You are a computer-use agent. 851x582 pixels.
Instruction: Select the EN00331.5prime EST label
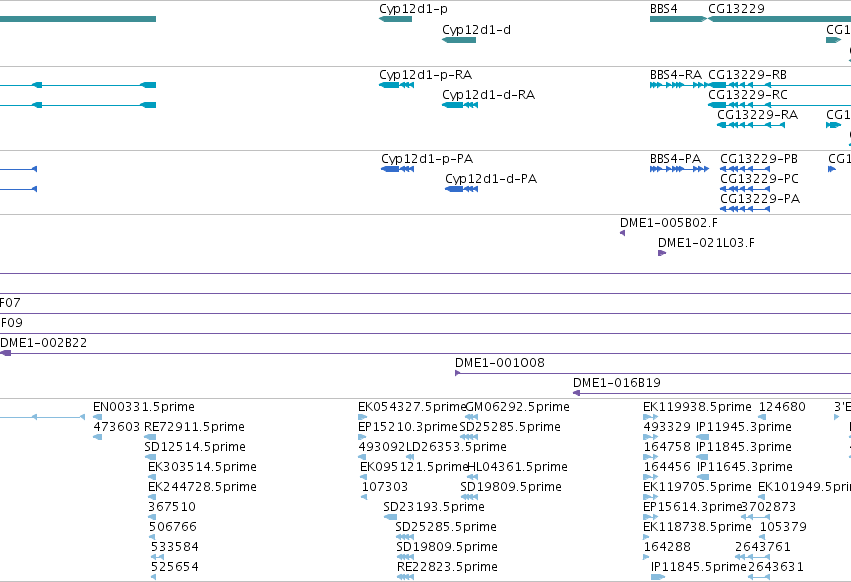pyautogui.click(x=144, y=407)
